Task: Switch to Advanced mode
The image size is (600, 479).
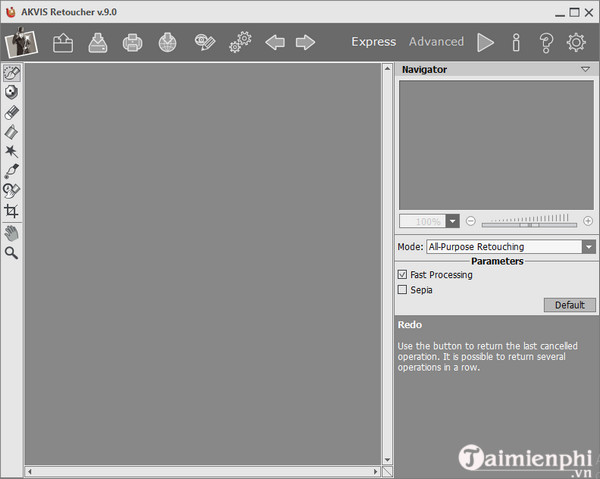Action: [x=436, y=41]
